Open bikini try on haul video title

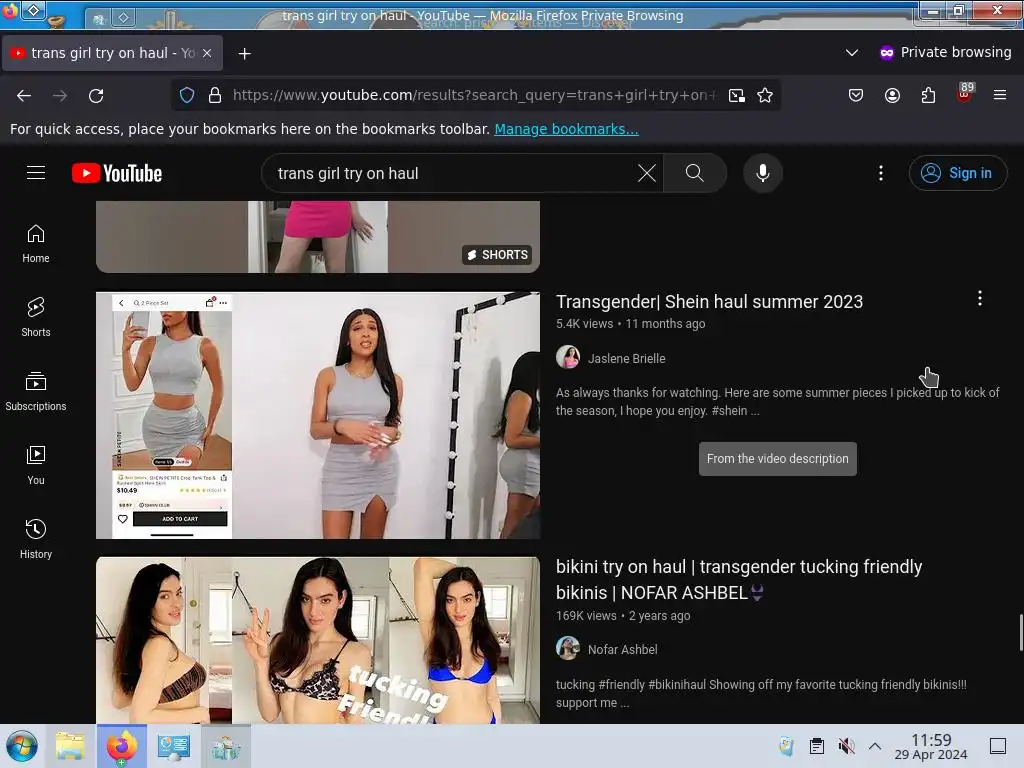coord(739,579)
